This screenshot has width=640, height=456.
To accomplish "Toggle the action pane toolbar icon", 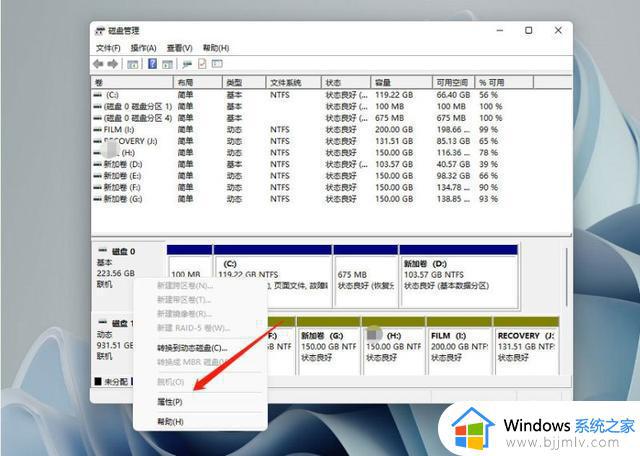I will click(167, 64).
